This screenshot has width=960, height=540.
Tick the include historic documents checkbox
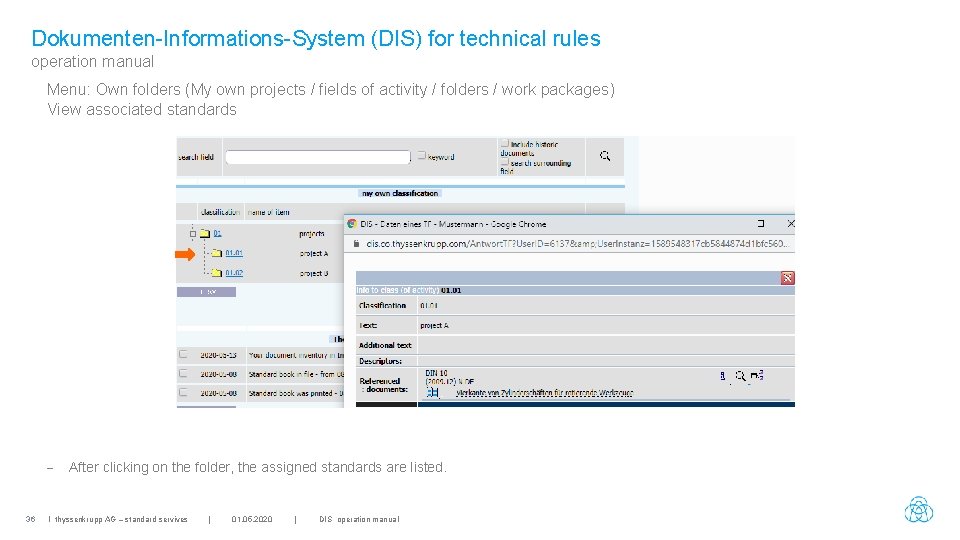click(504, 143)
